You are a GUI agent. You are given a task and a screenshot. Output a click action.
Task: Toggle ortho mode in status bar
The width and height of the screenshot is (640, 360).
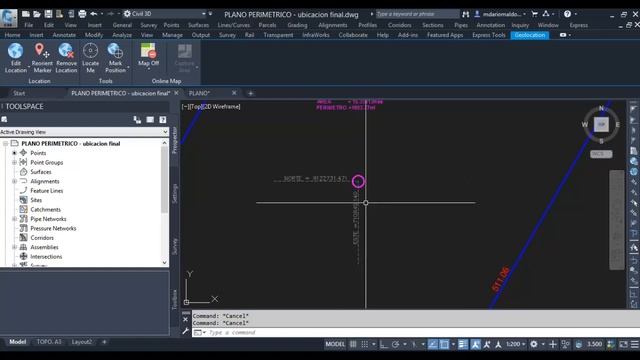click(x=384, y=344)
